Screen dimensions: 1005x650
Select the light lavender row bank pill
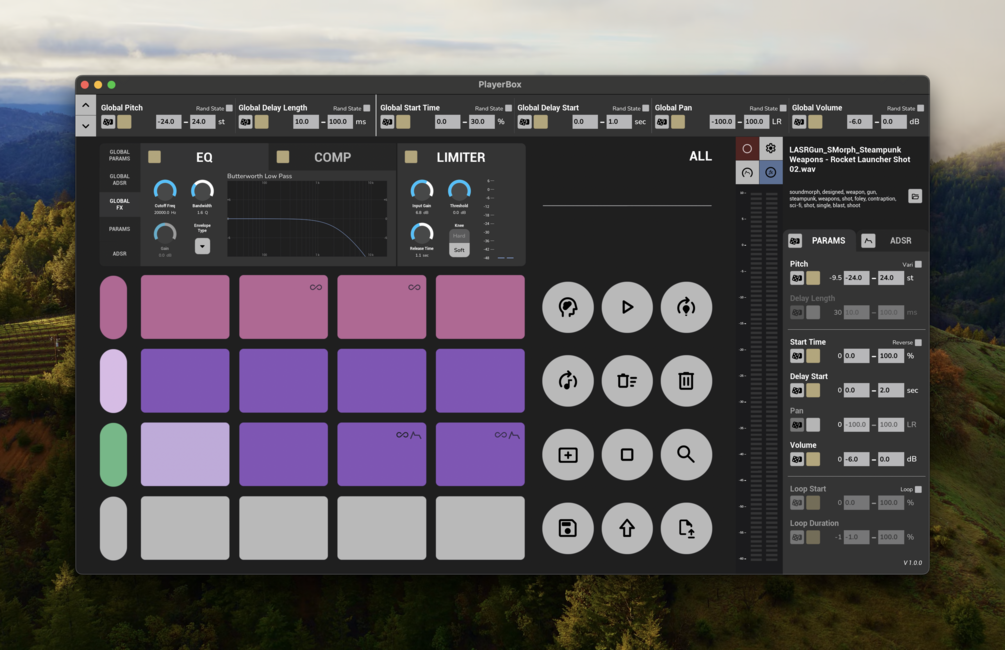pyautogui.click(x=113, y=381)
